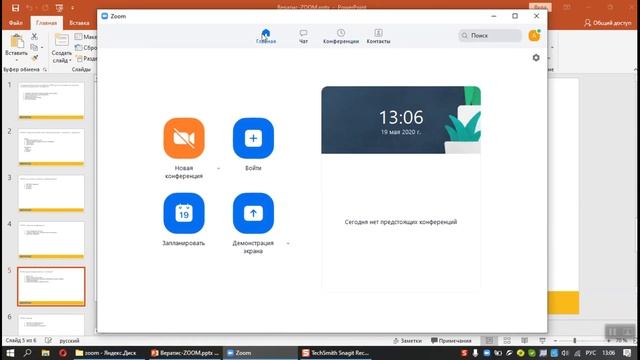Click the Создать слайд button
The image size is (640, 360).
pos(62,48)
